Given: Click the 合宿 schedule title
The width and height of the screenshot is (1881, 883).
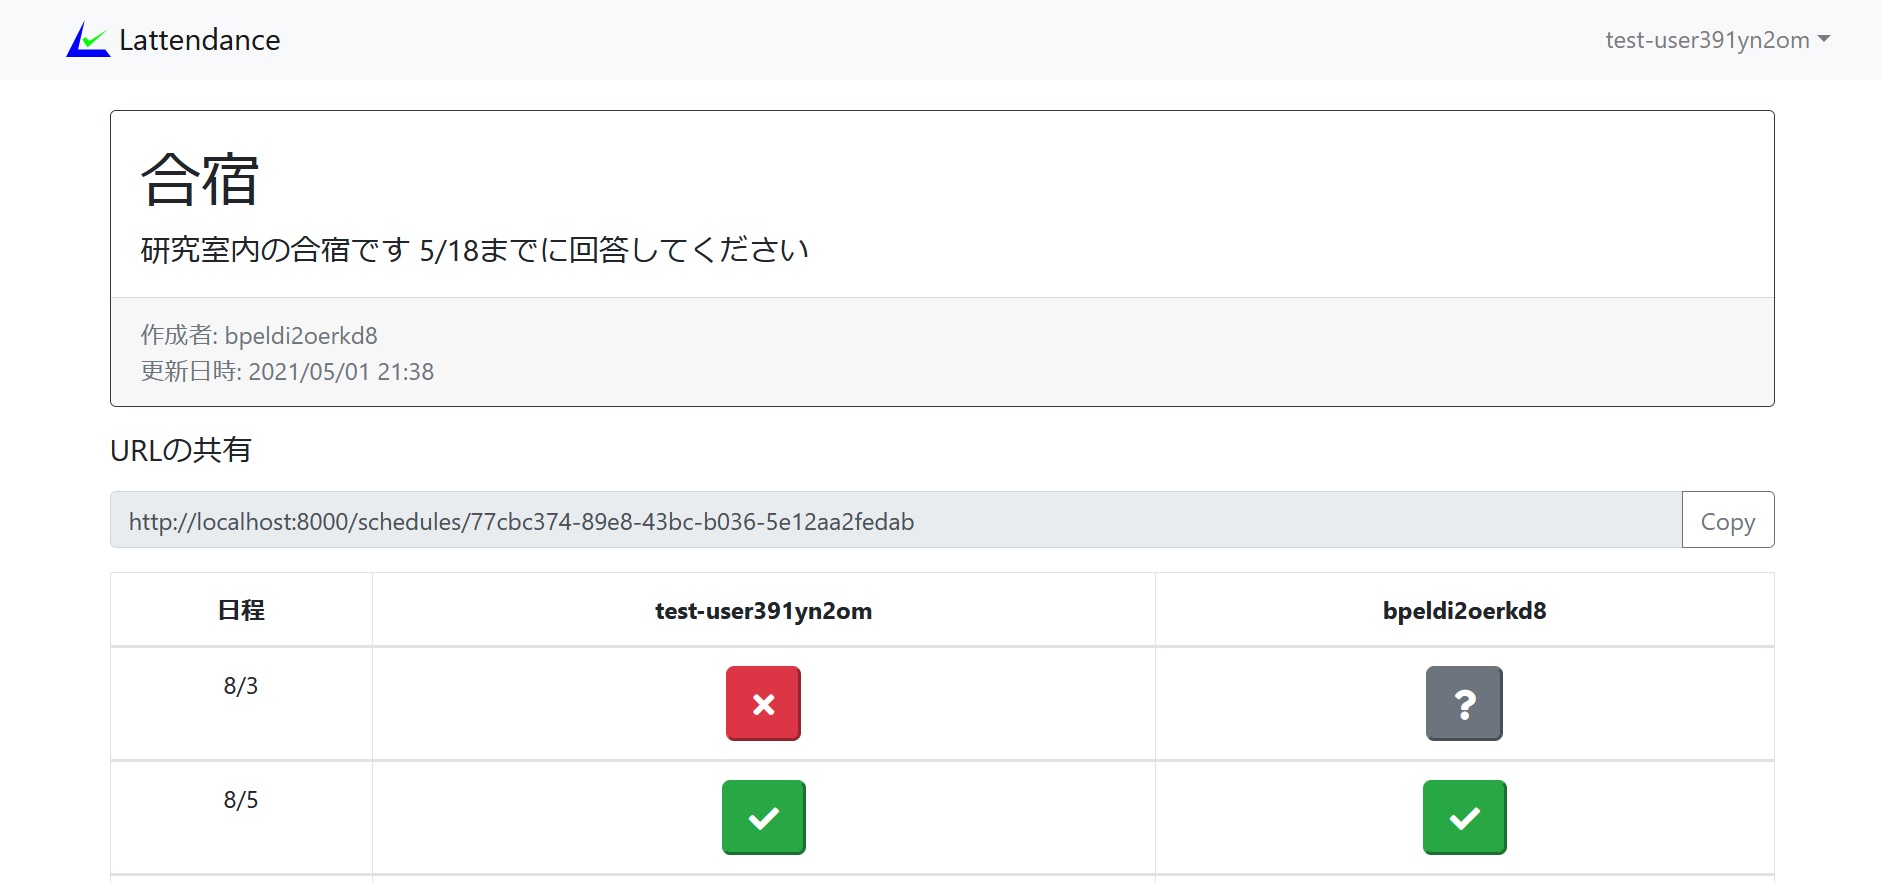Looking at the screenshot, I should [200, 180].
